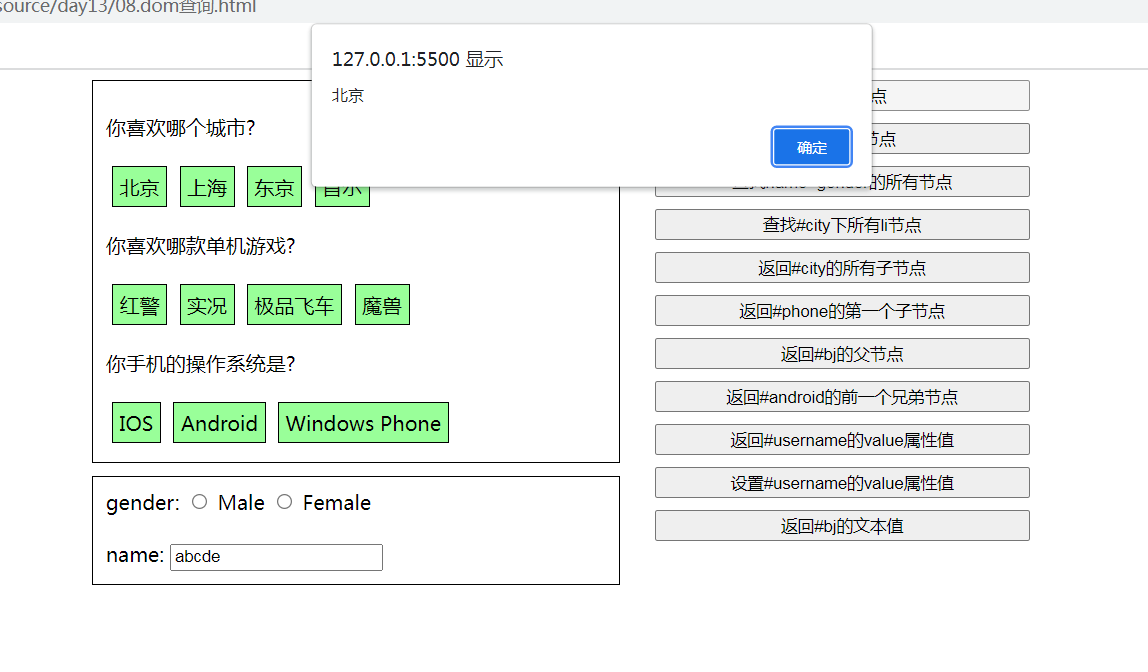This screenshot has height=672, width=1148.
Task: Click the 实况 game item
Action: 206,304
